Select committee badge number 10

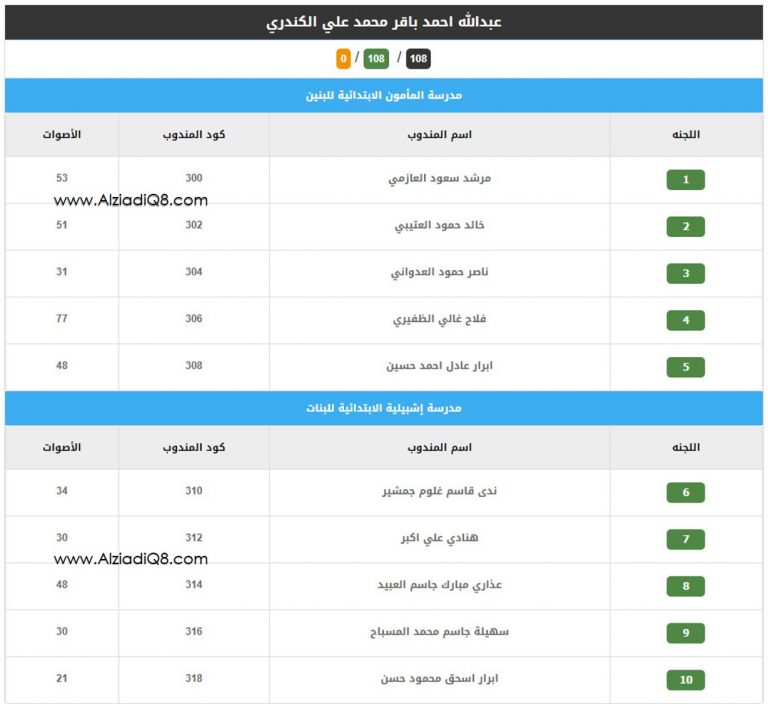tap(685, 680)
